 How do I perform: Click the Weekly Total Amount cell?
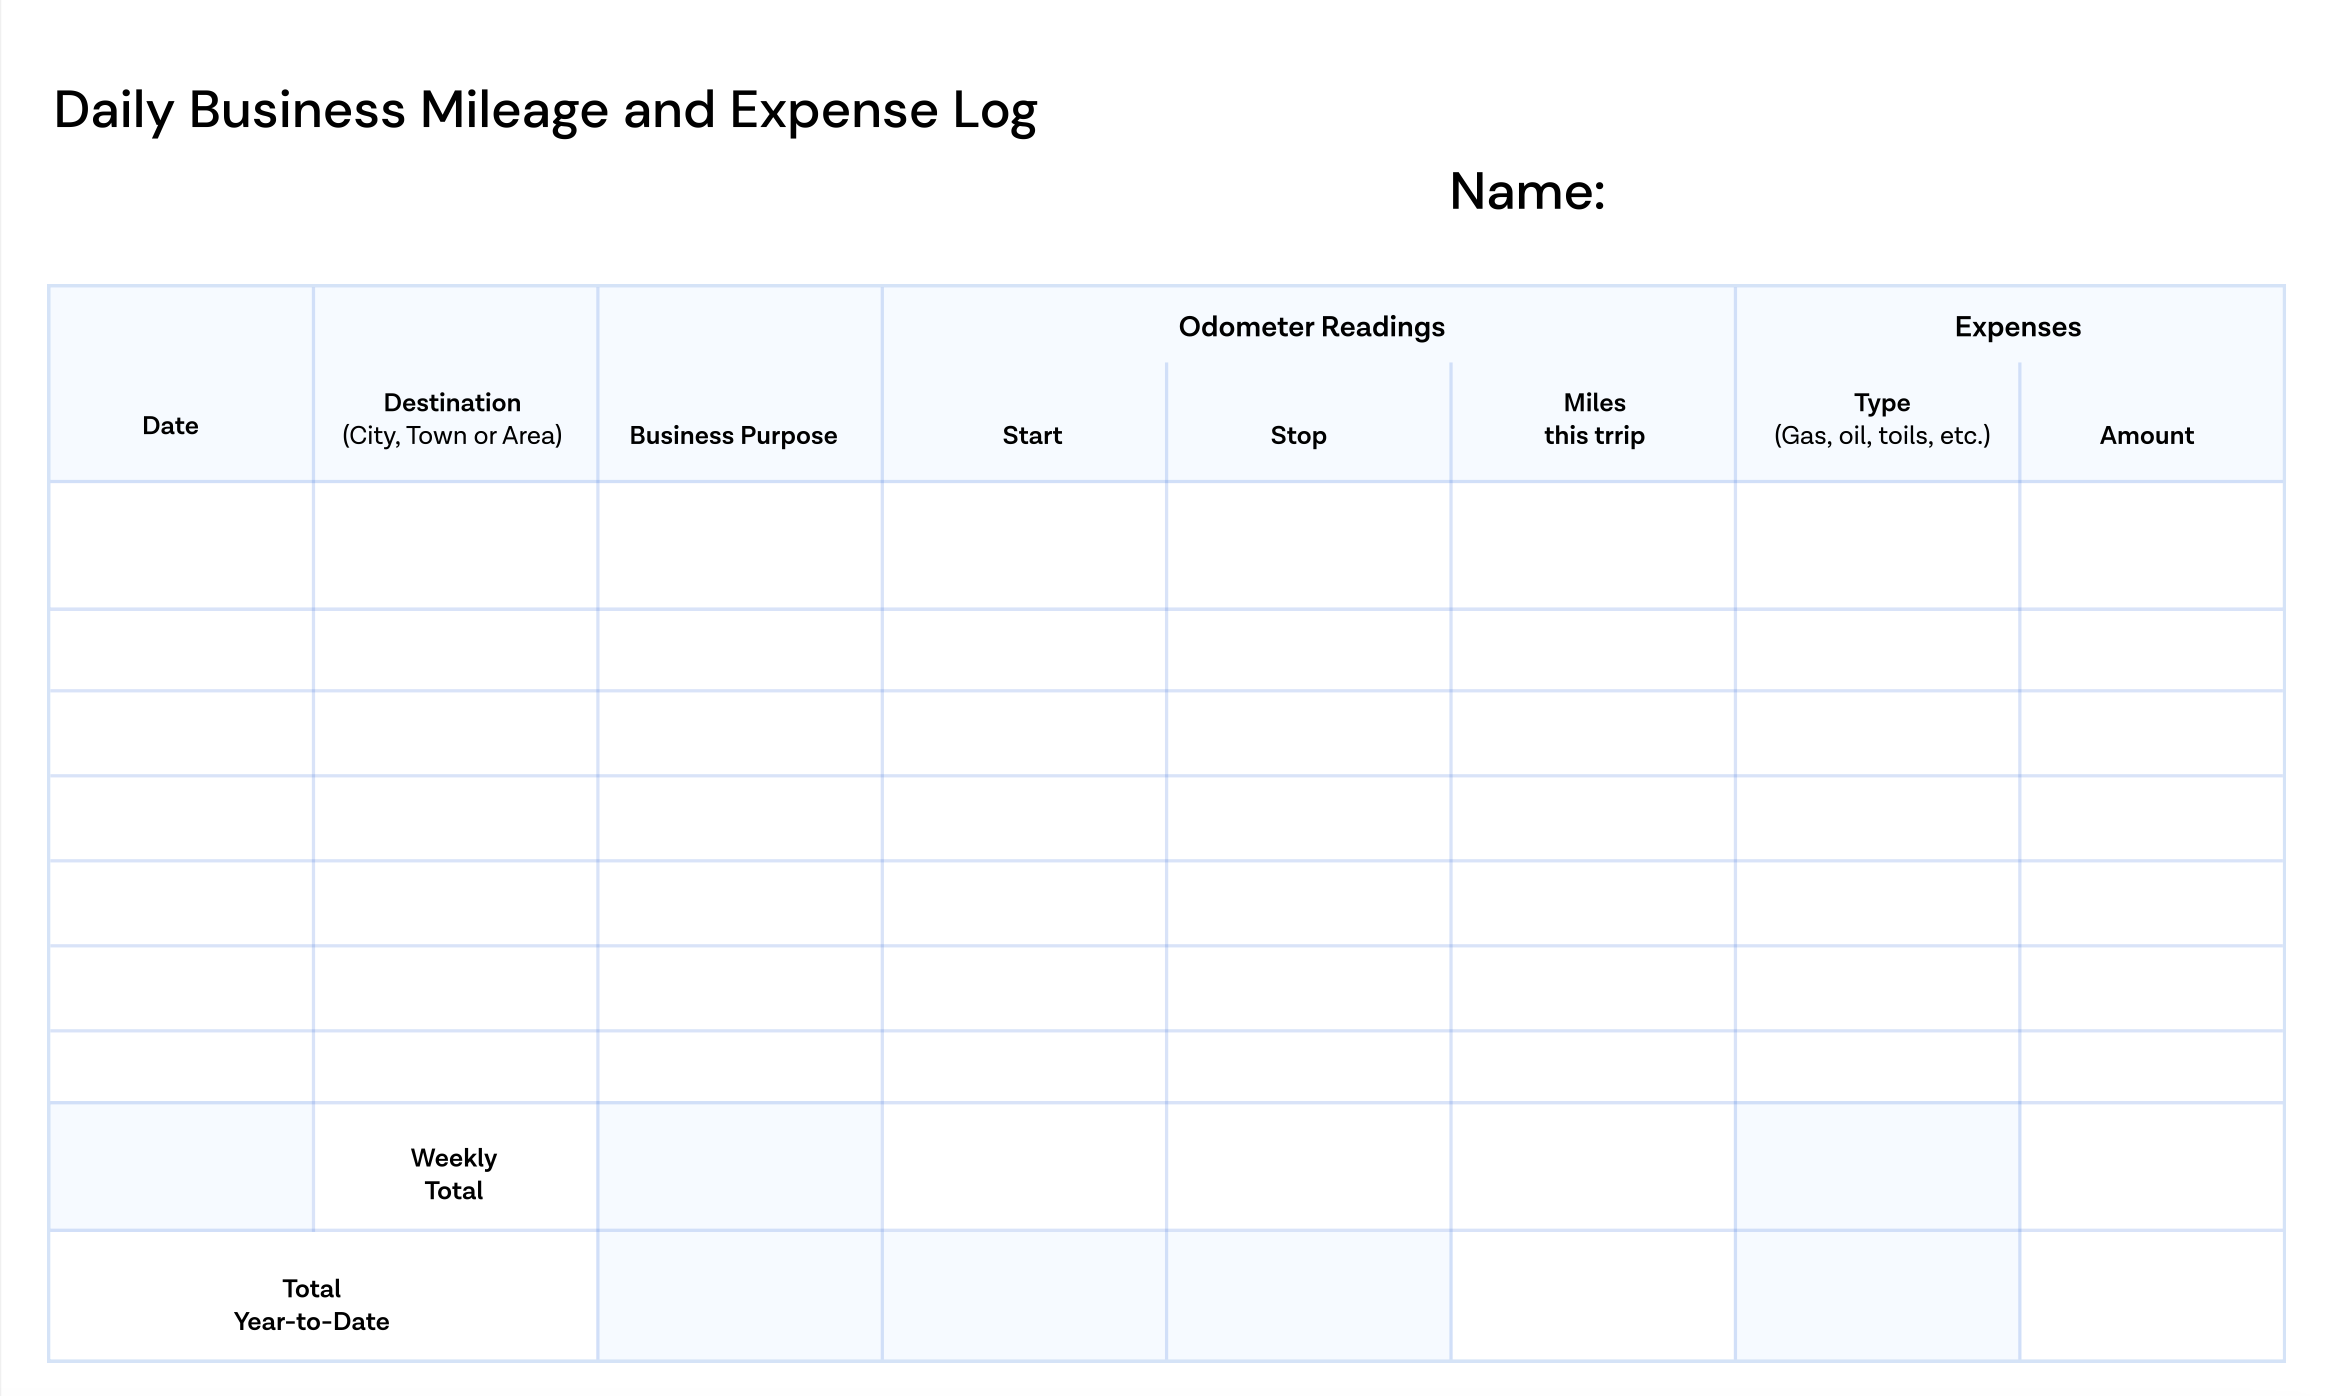pos(2151,1166)
